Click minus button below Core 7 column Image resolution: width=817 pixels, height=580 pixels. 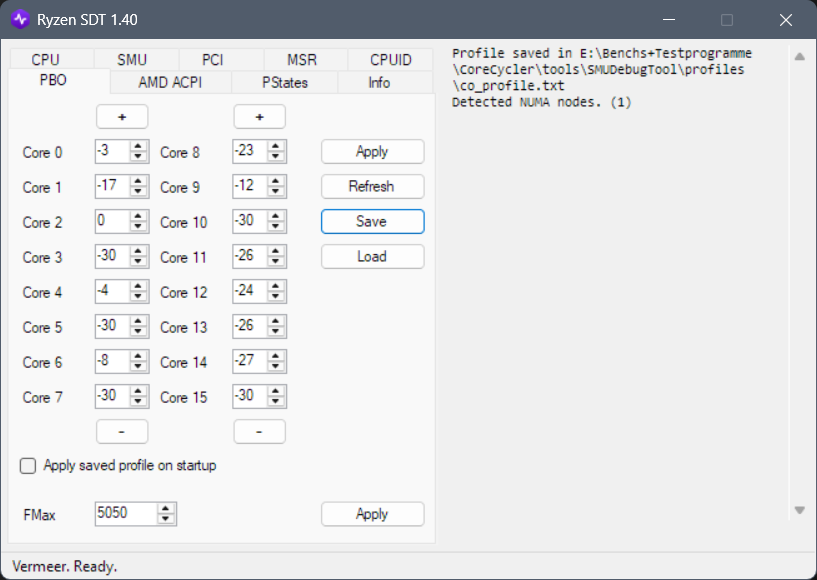pyautogui.click(x=122, y=431)
